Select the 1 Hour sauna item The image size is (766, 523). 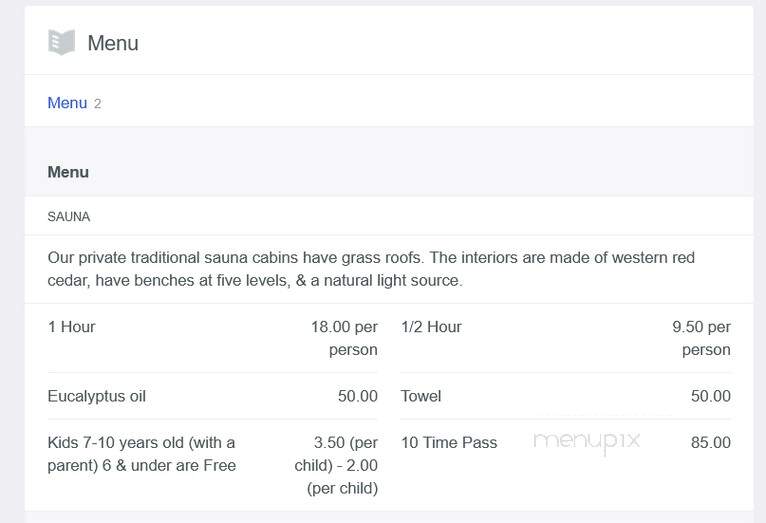[71, 327]
